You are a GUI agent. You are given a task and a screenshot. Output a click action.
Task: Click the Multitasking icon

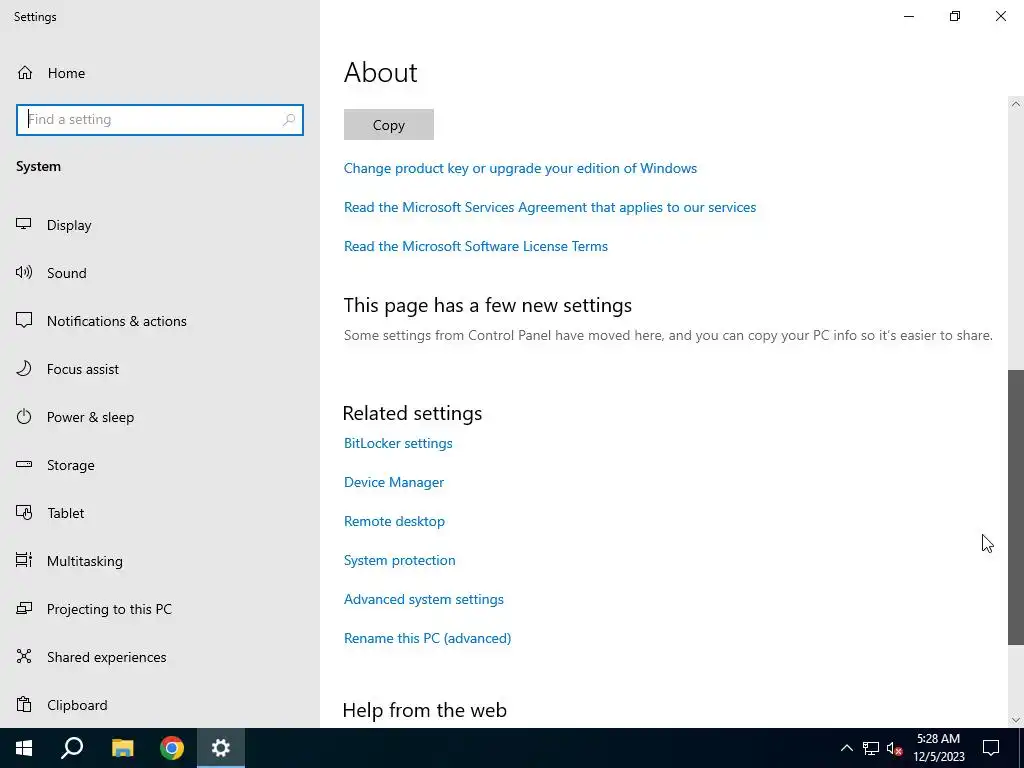(x=24, y=560)
